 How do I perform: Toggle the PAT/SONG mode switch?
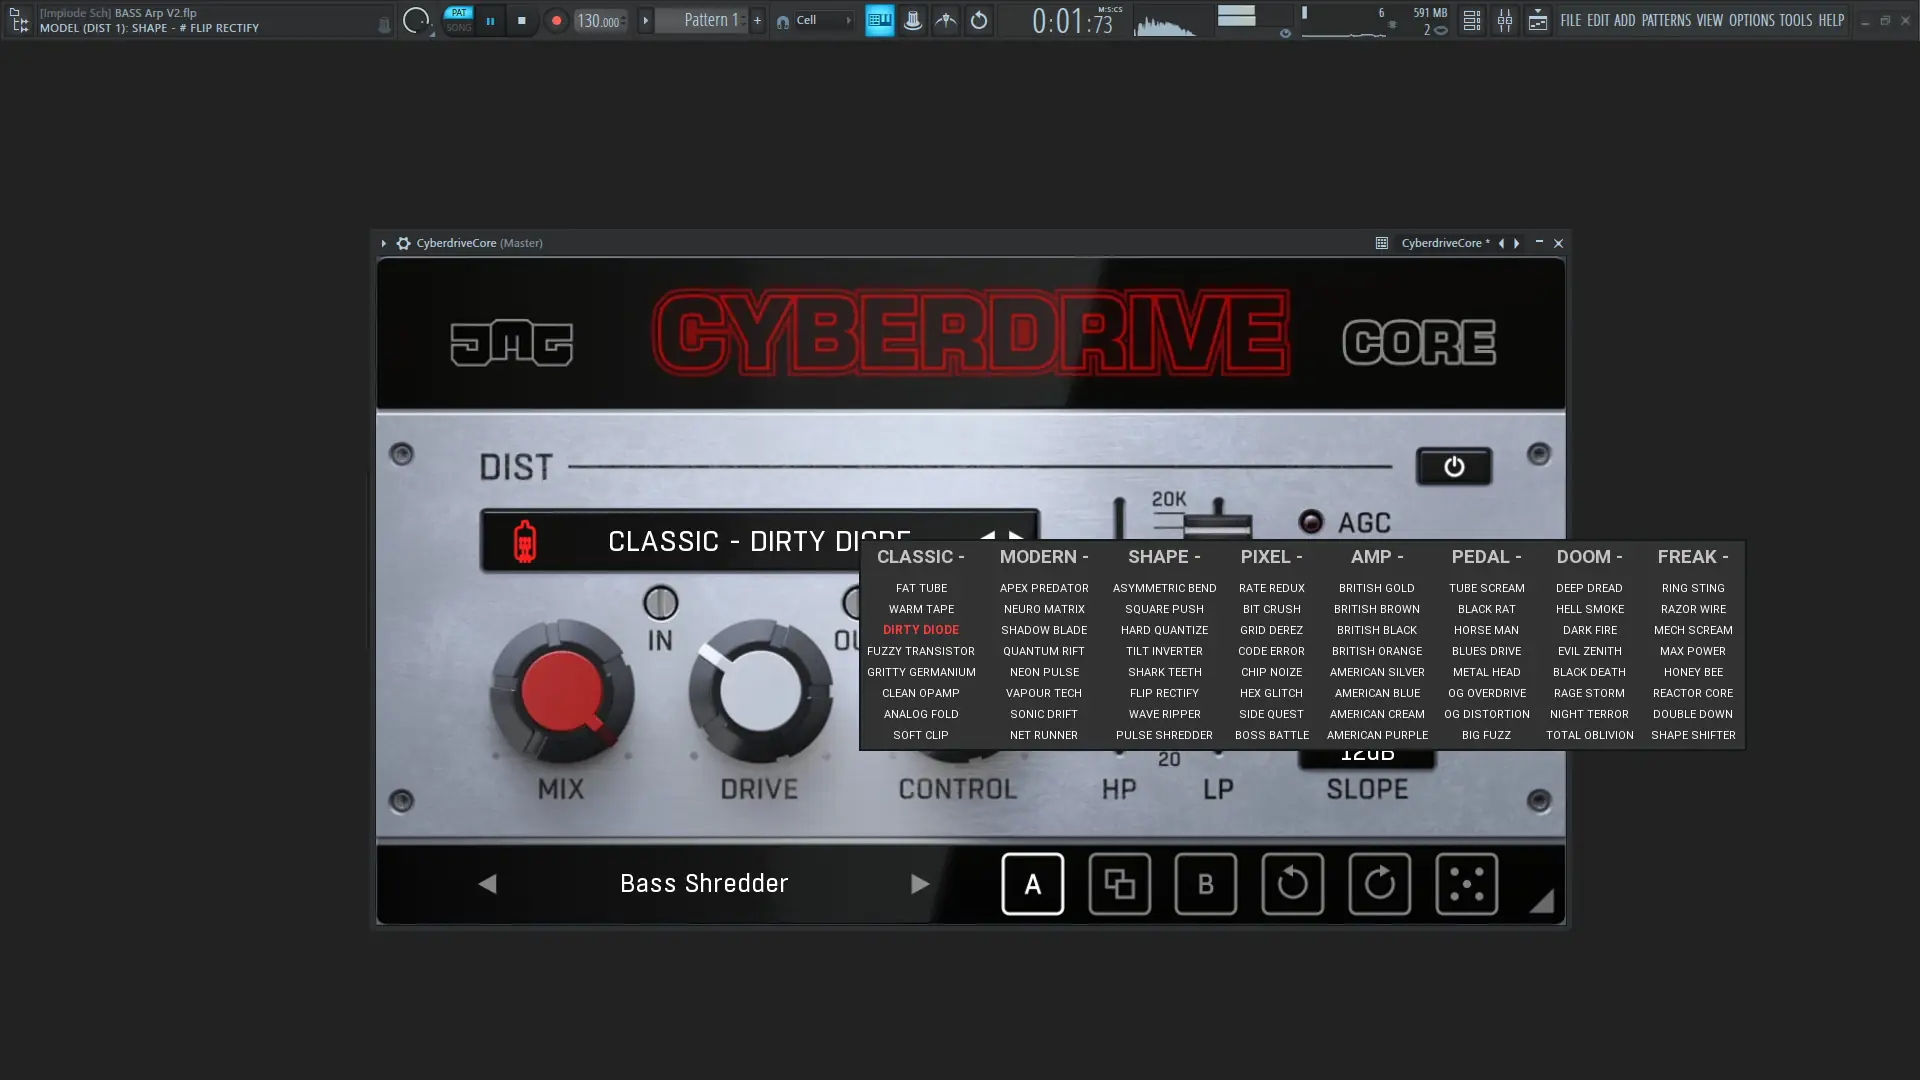tap(458, 20)
